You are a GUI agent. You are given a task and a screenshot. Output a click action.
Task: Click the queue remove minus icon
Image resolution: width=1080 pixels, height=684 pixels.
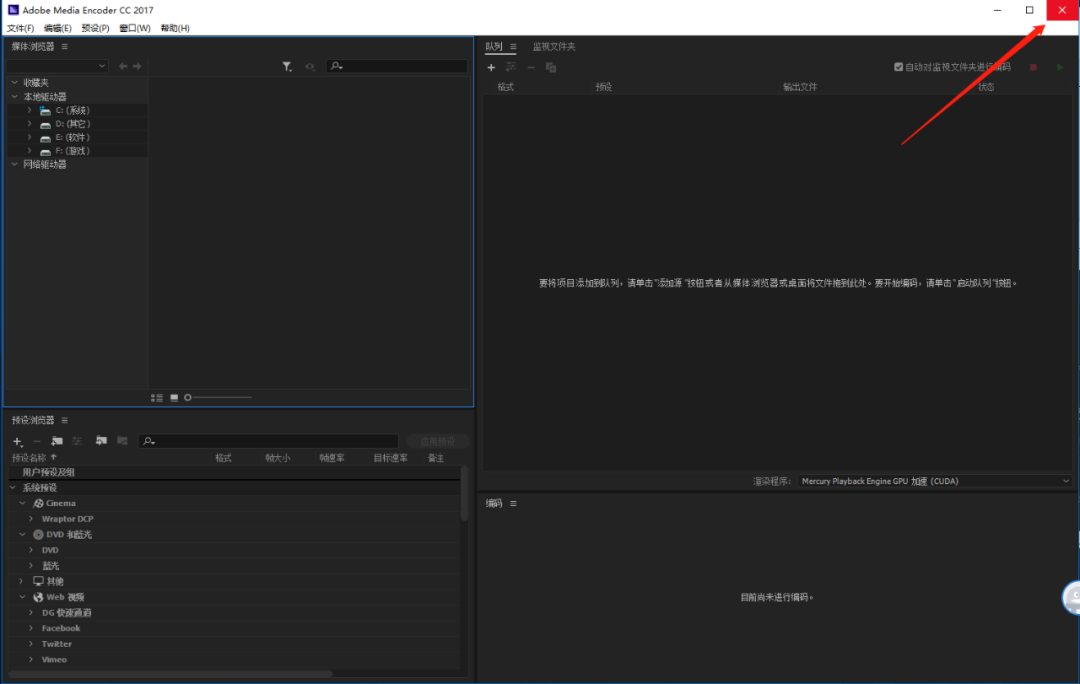pos(531,68)
